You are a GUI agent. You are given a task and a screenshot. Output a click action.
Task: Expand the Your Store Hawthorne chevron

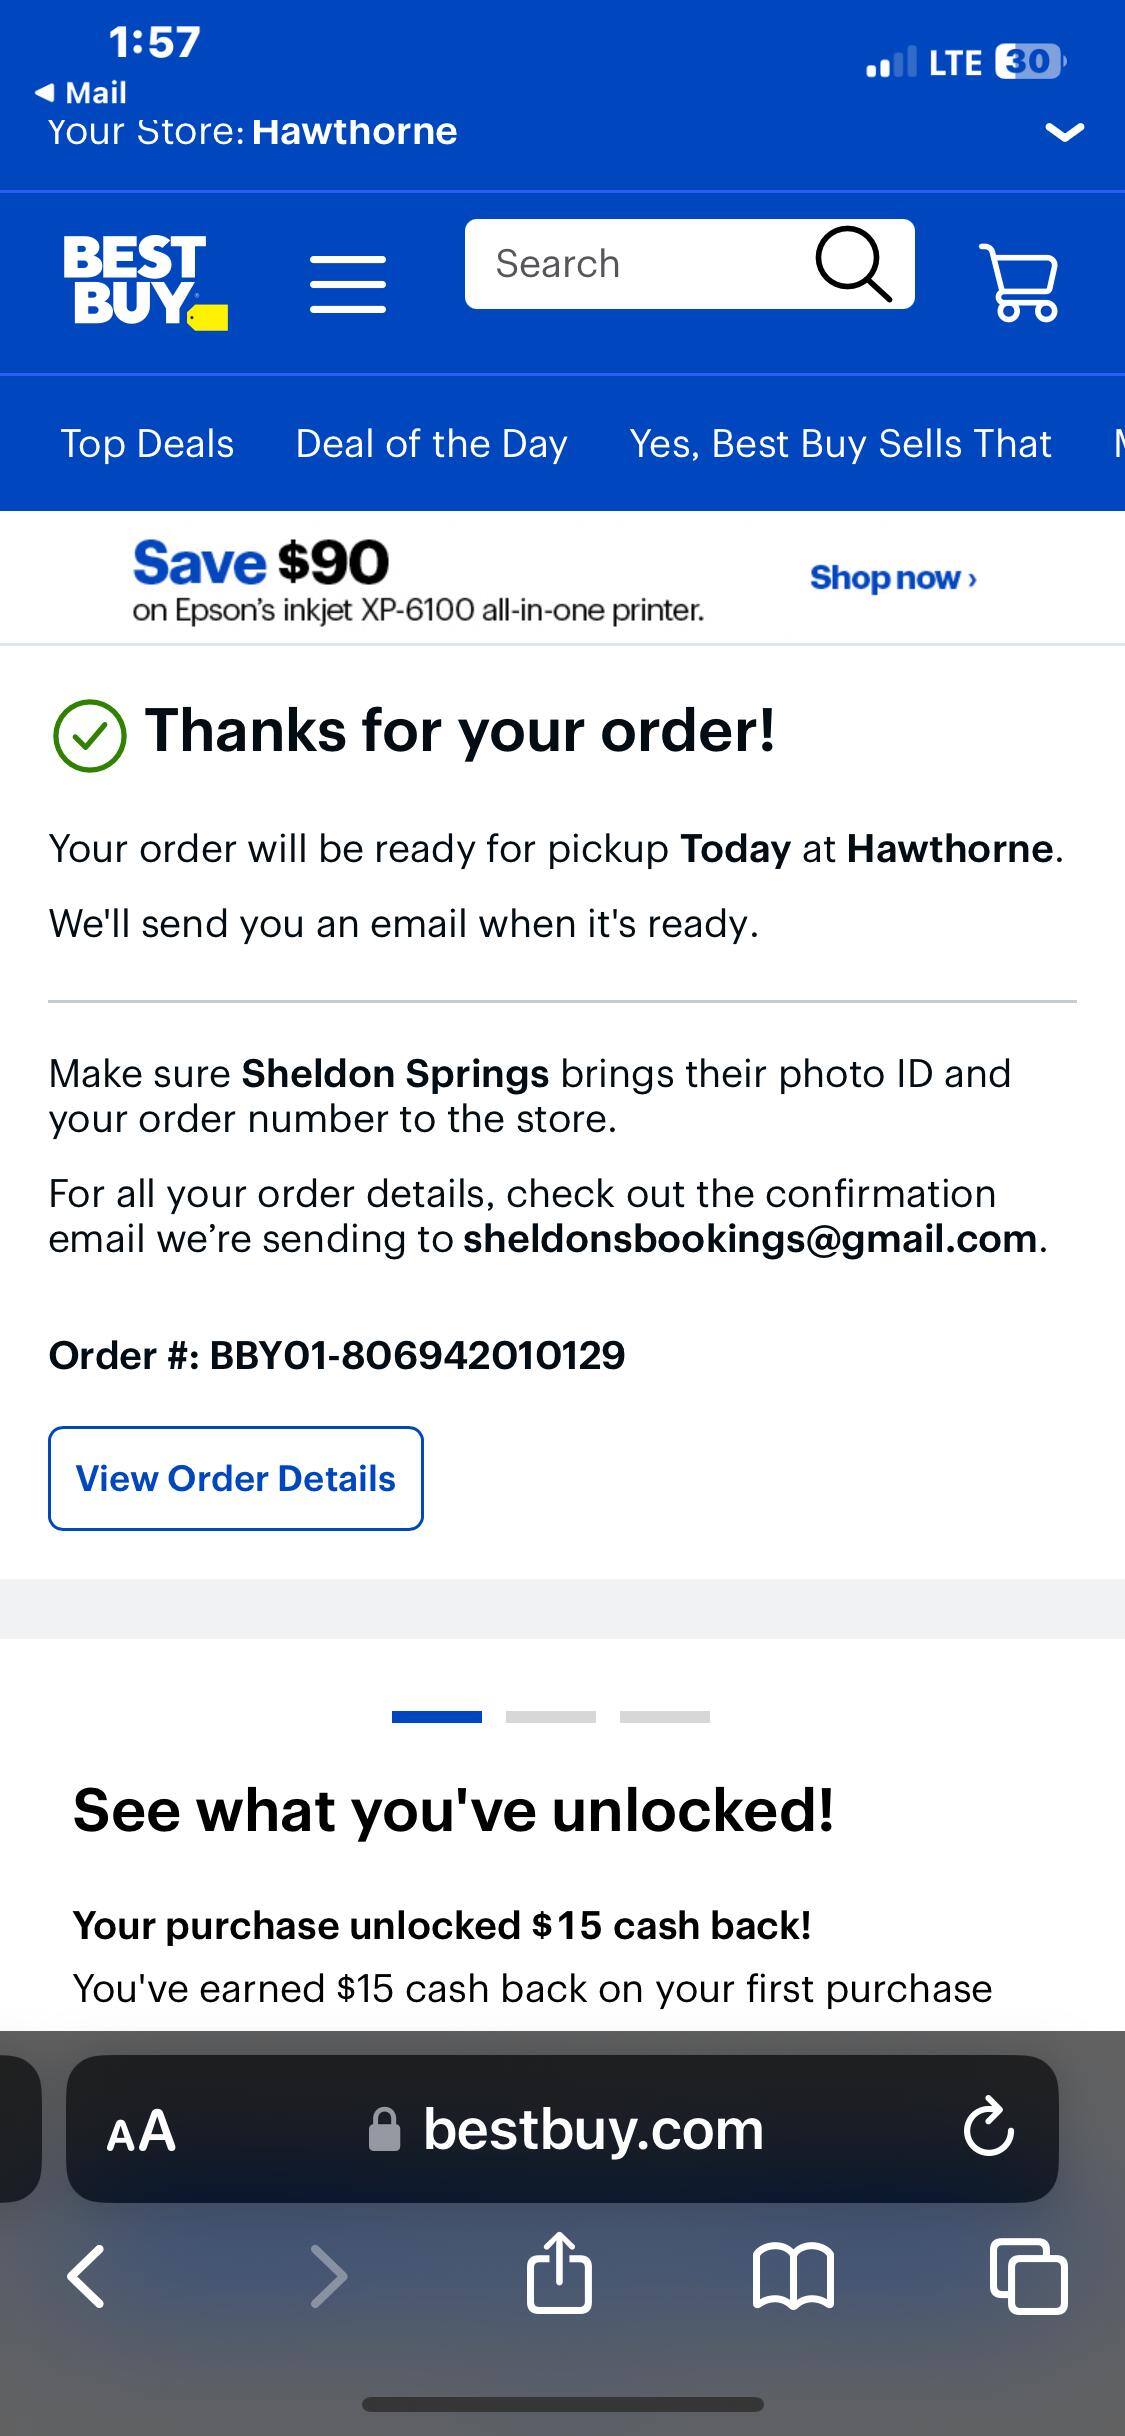pos(1064,131)
